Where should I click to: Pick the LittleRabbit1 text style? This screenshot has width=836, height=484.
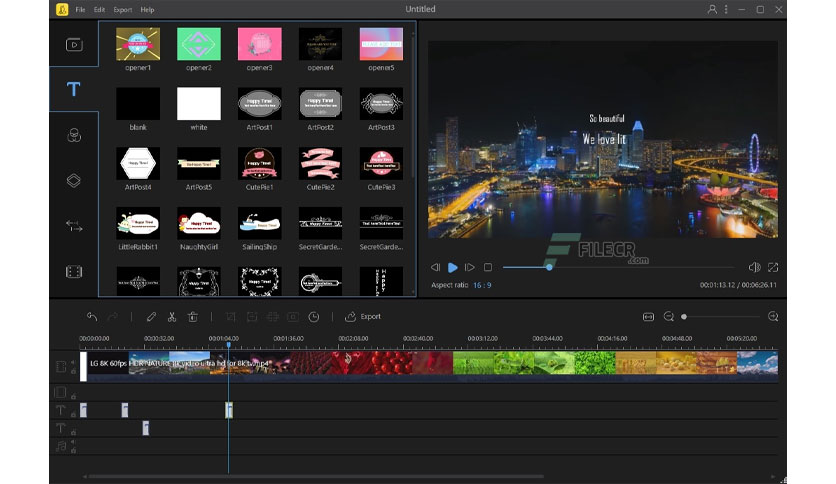pyautogui.click(x=138, y=223)
